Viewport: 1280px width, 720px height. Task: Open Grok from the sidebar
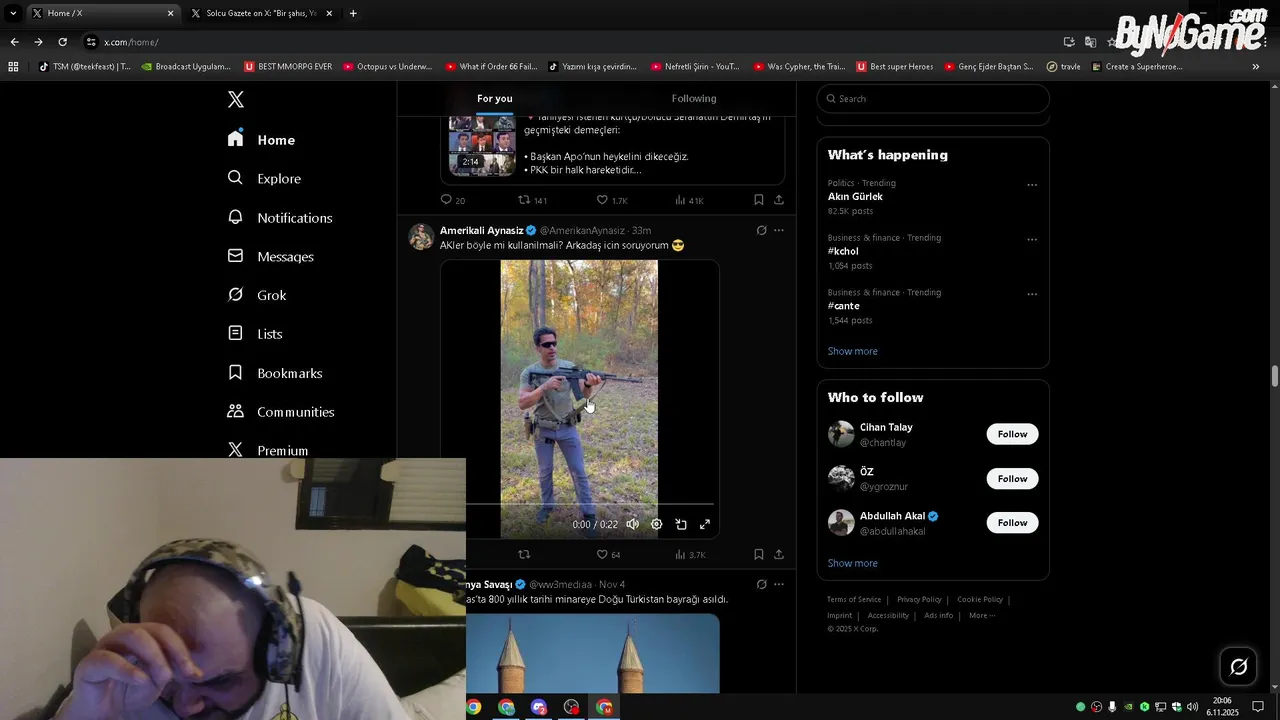tap(257, 295)
